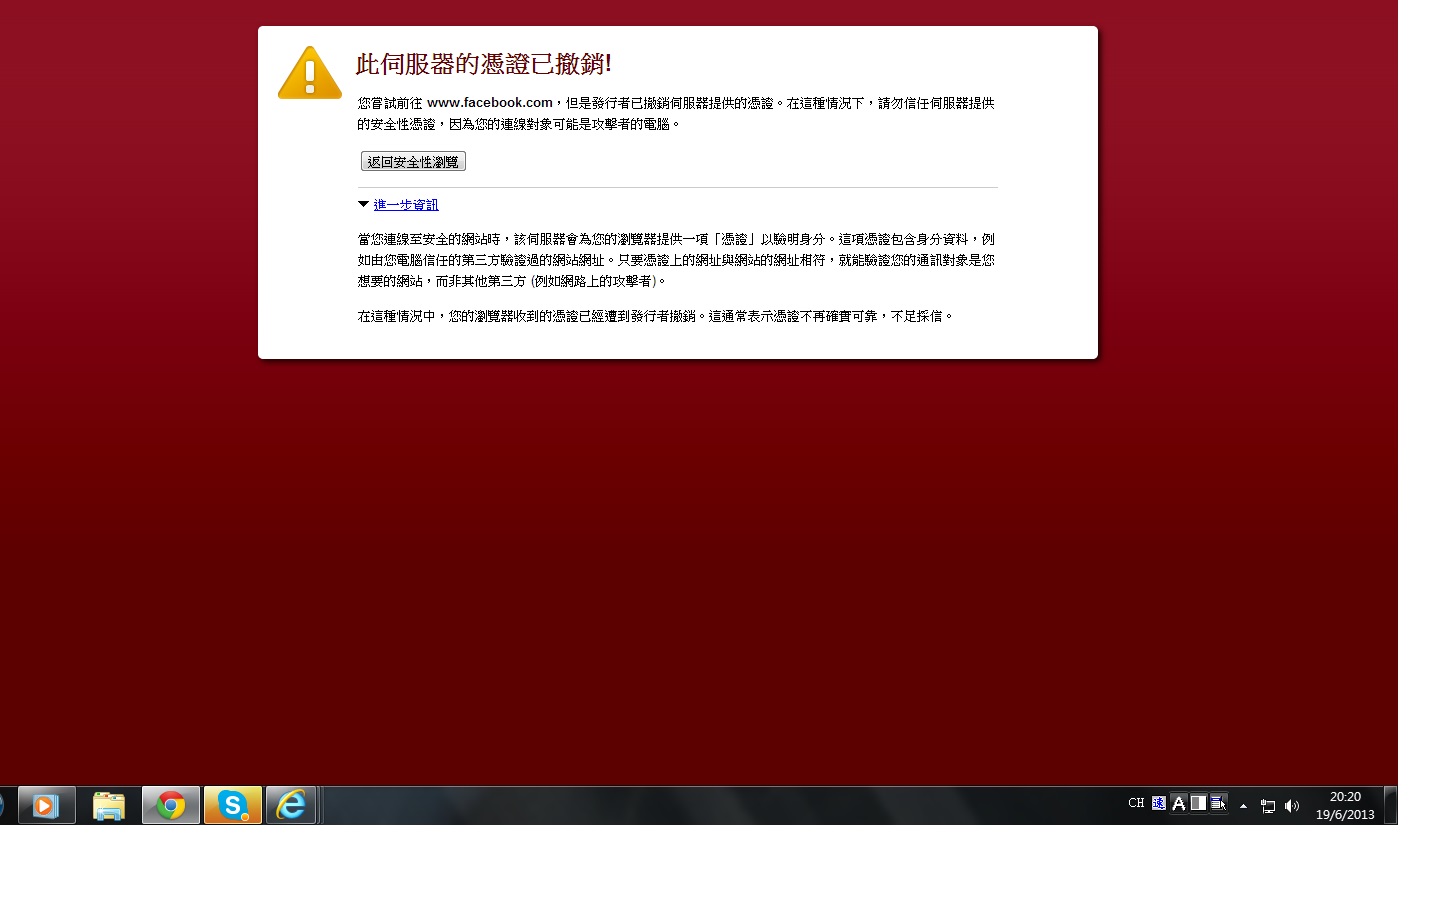The height and width of the screenshot is (900, 1440).
Task: Open the clock showing 20:20 19/6/2013
Action: 1345,805
